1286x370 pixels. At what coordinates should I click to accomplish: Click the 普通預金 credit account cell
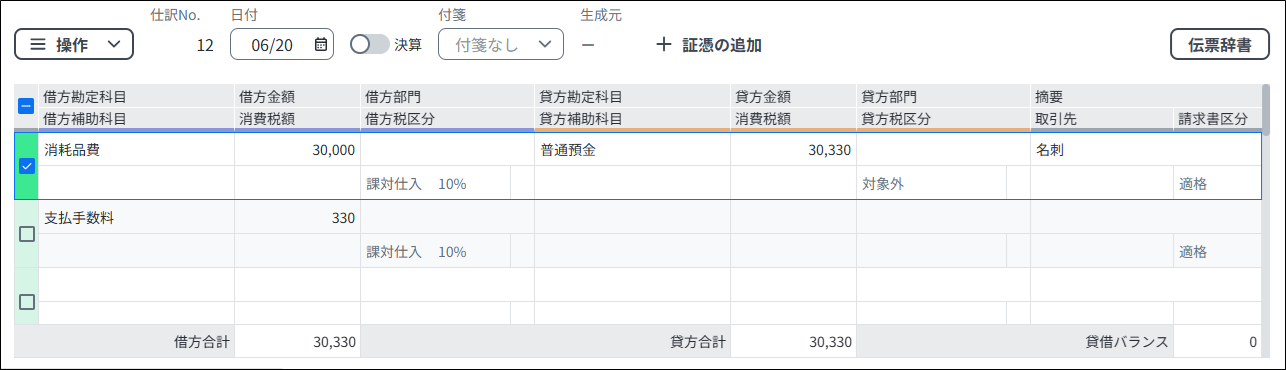[x=633, y=150]
